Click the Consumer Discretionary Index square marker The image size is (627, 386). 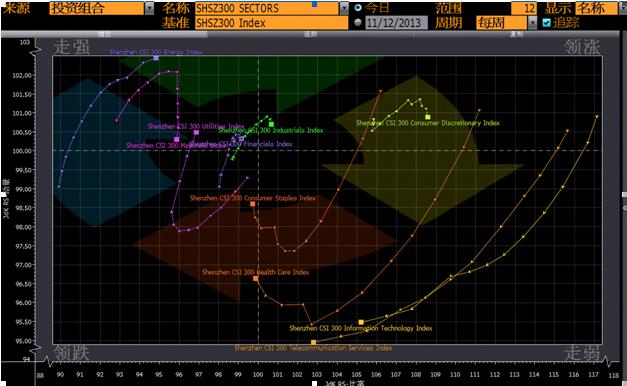(428, 117)
